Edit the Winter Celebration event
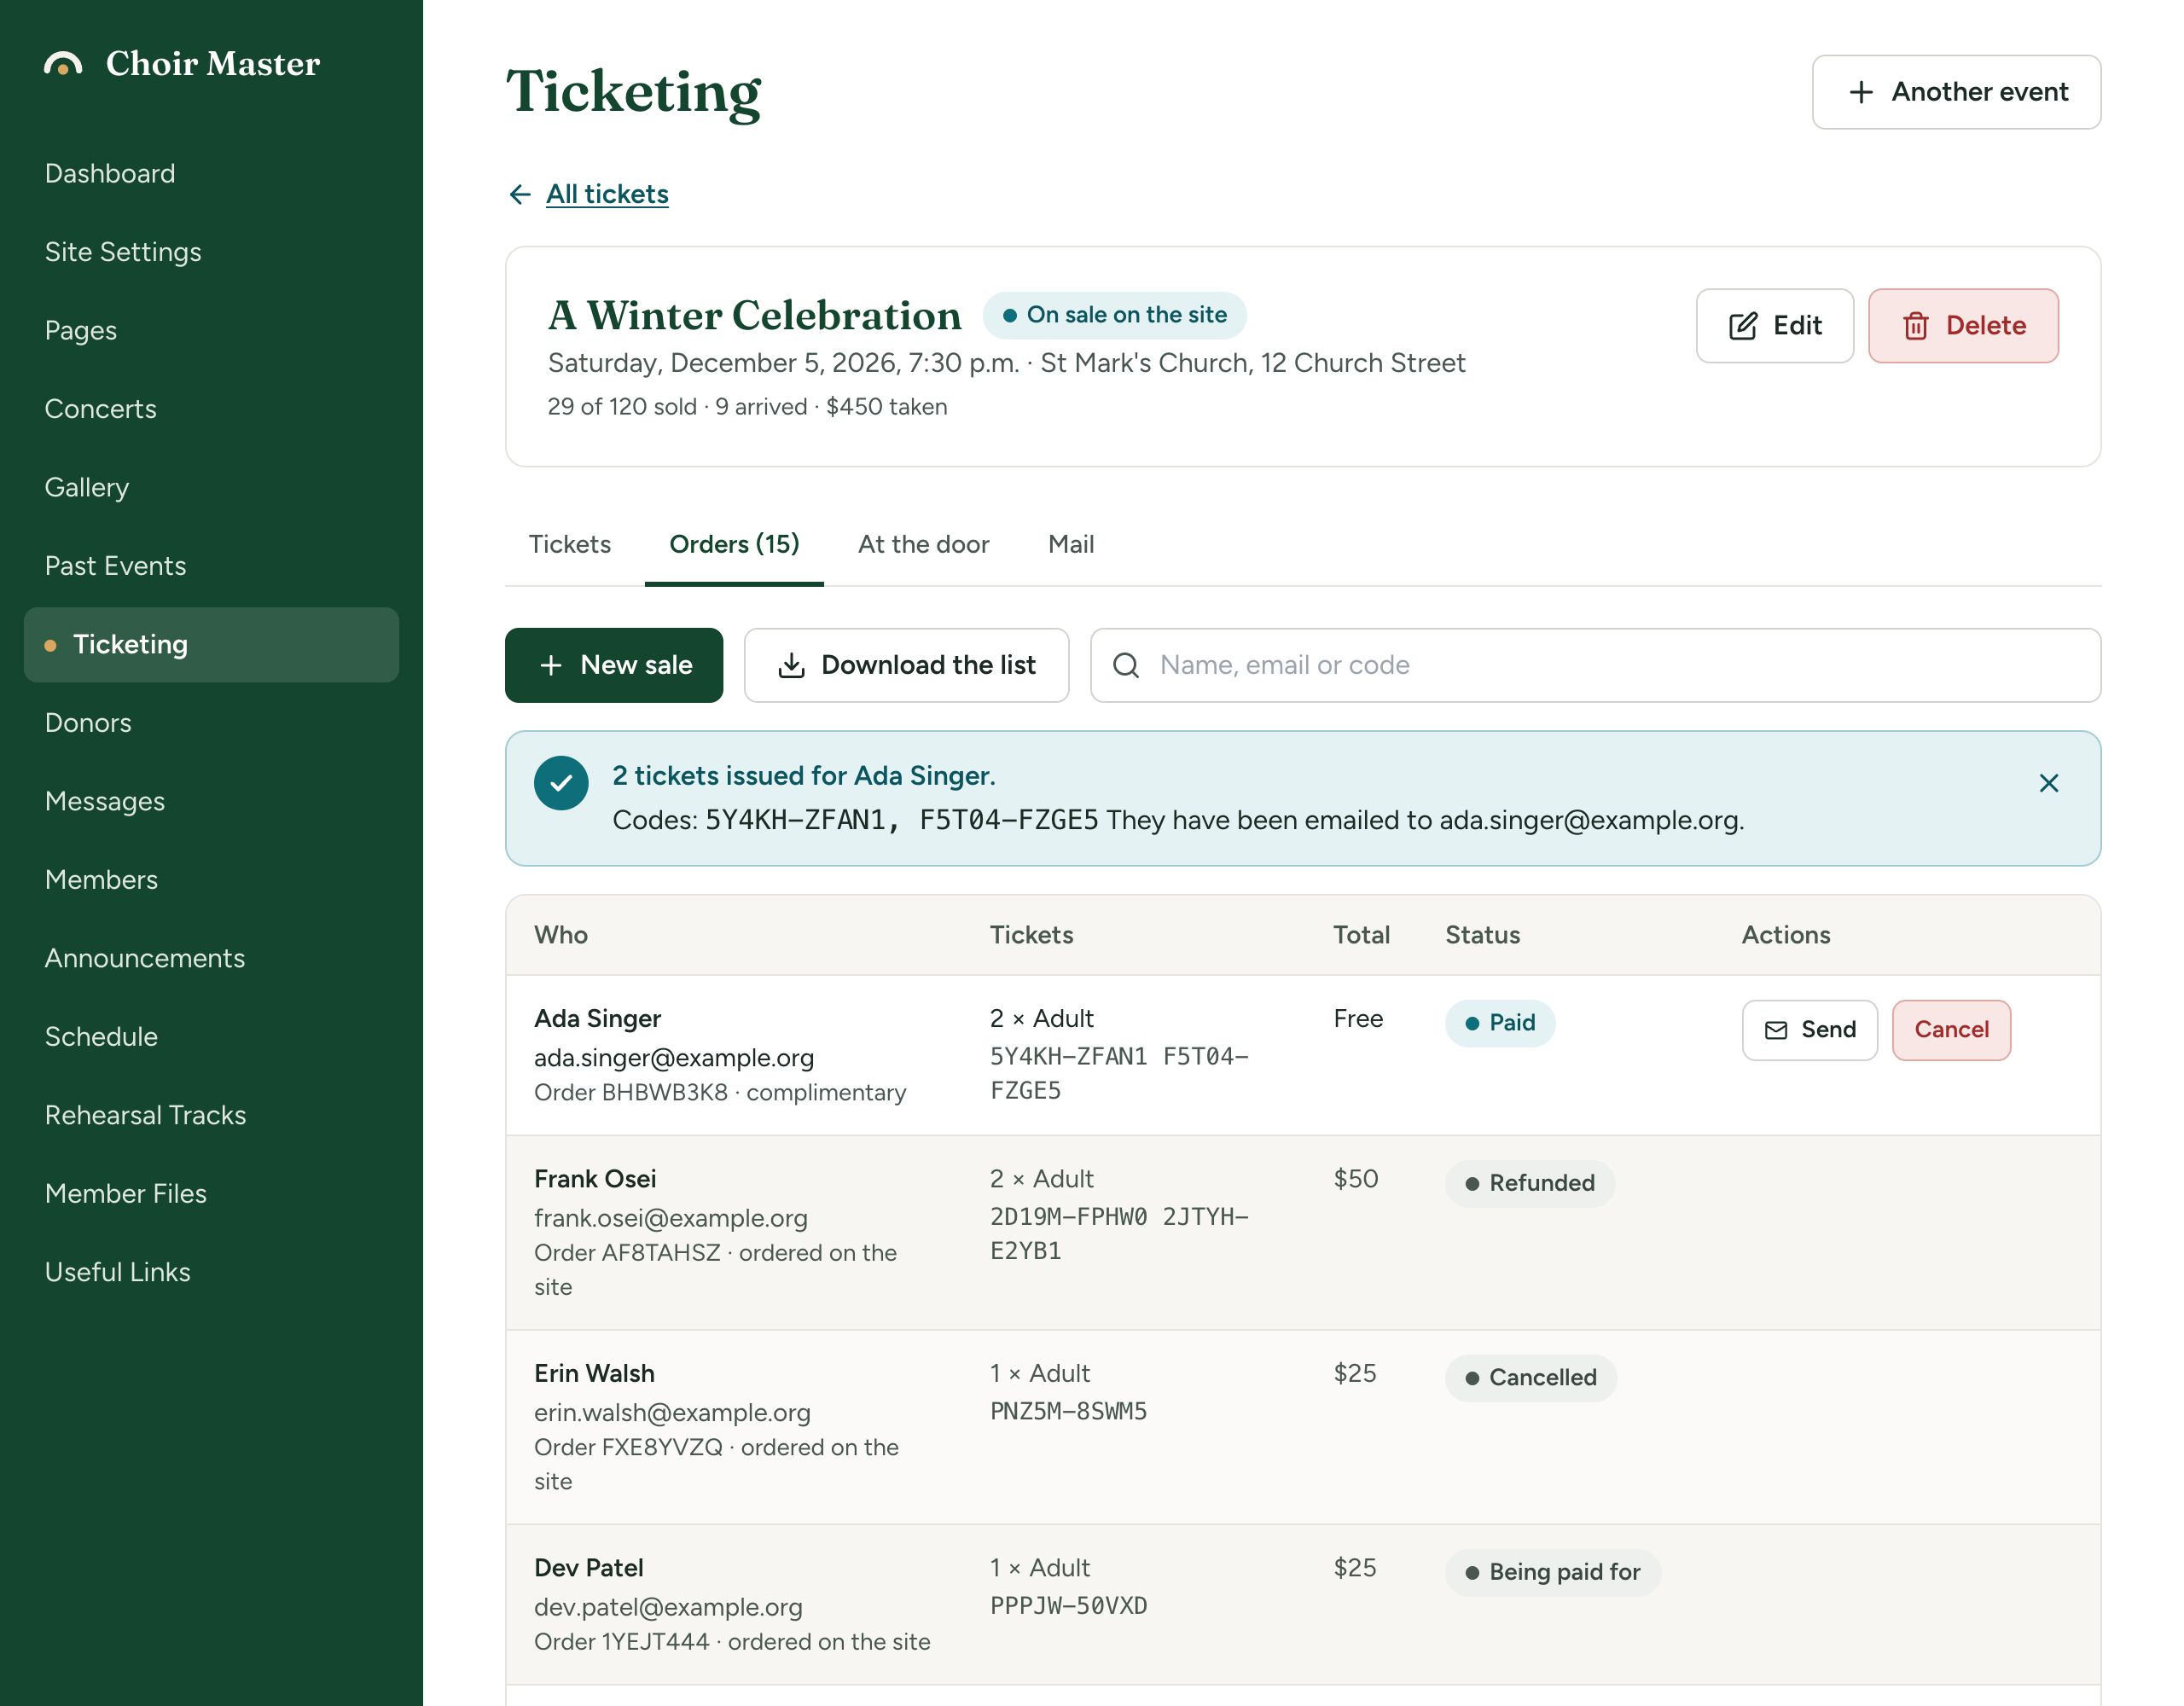The width and height of the screenshot is (2184, 1706). click(x=1774, y=326)
